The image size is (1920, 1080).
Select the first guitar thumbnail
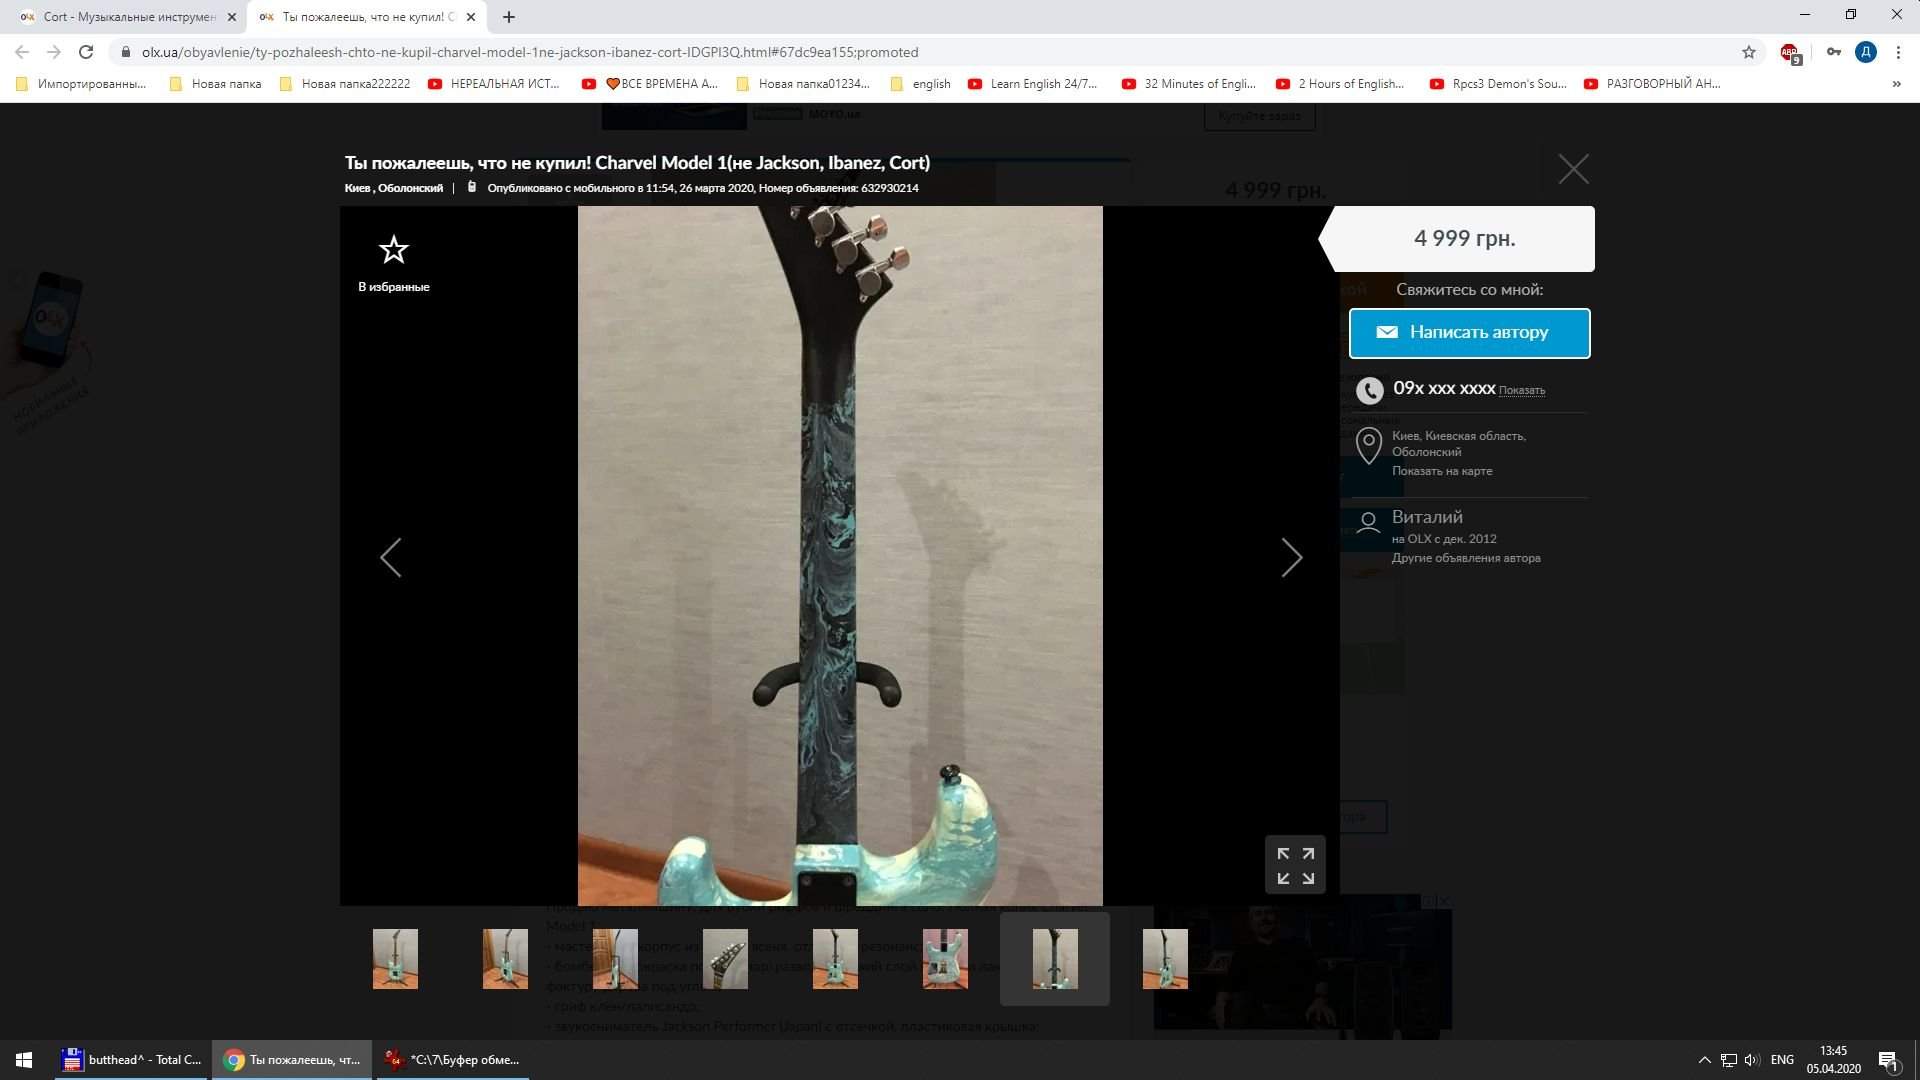coord(395,959)
